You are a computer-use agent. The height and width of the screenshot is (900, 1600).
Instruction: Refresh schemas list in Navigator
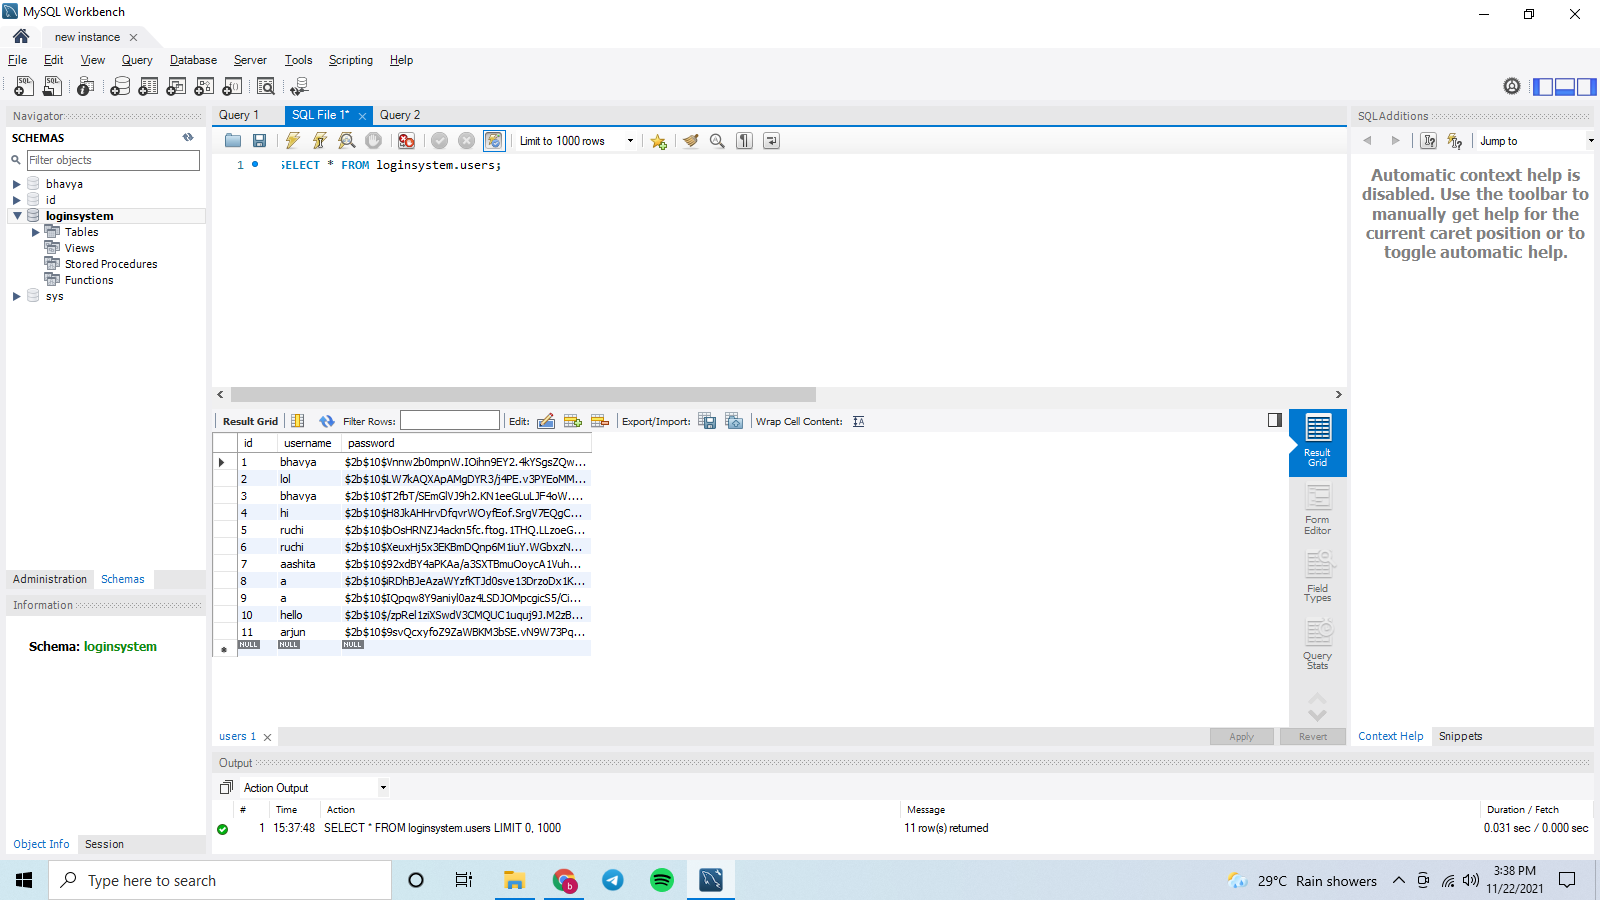(x=188, y=138)
